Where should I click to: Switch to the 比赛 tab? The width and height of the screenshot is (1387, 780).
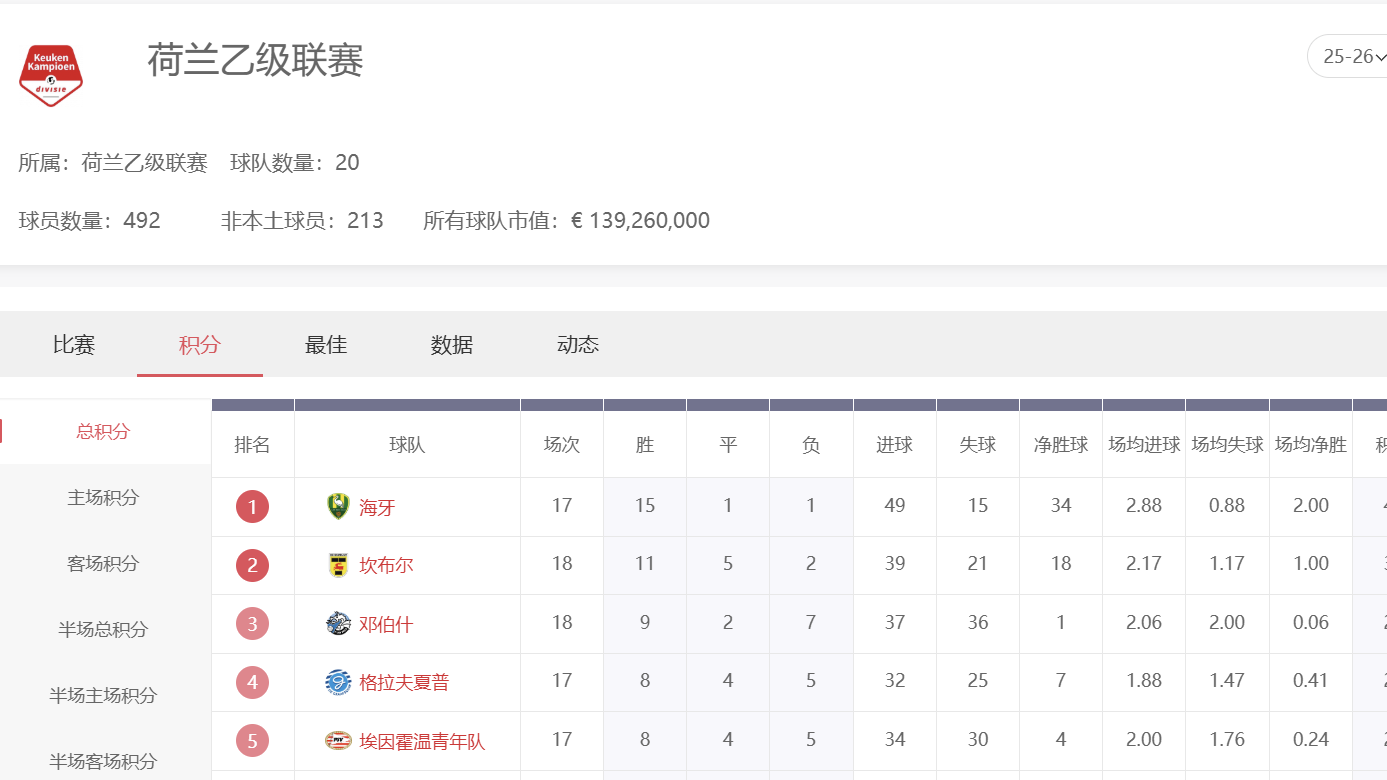(73, 344)
